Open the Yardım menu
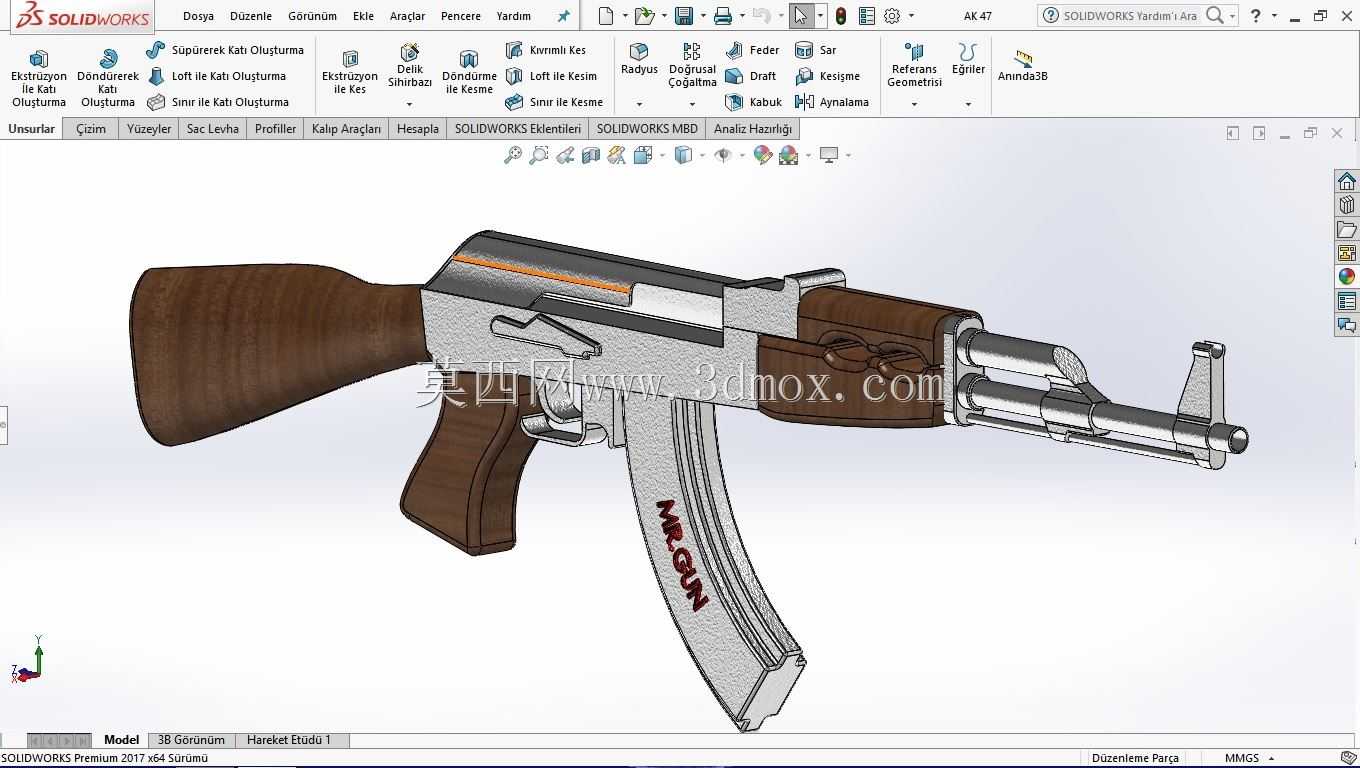1360x768 pixels. pos(514,16)
